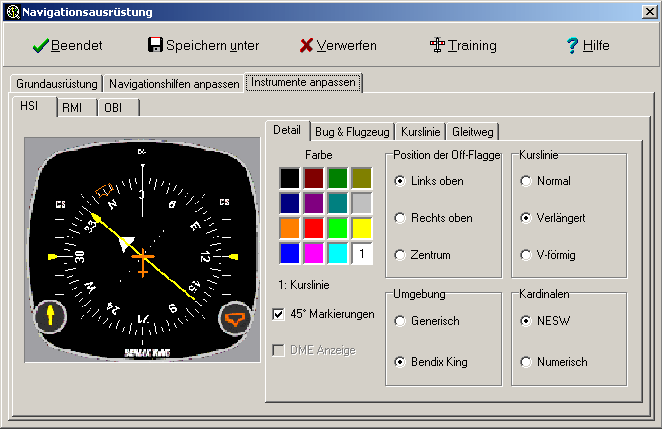Image resolution: width=662 pixels, height=429 pixels.
Task: Switch to Instrumente anpassen tab
Action: (x=303, y=82)
